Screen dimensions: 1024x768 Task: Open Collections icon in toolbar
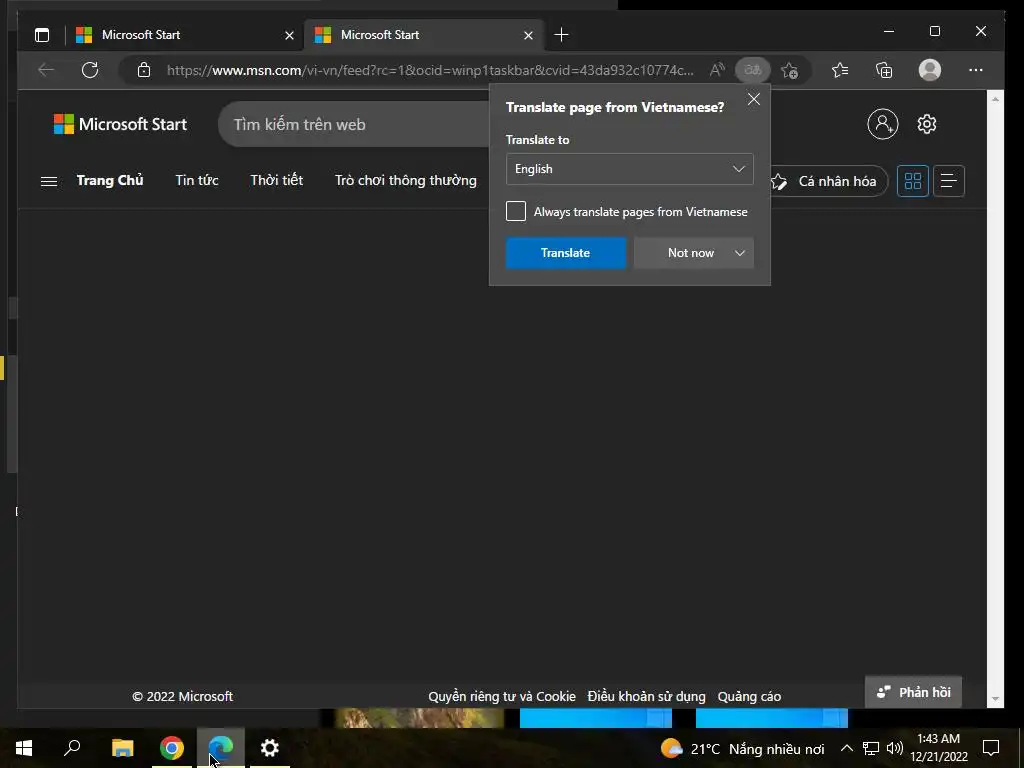(x=884, y=70)
